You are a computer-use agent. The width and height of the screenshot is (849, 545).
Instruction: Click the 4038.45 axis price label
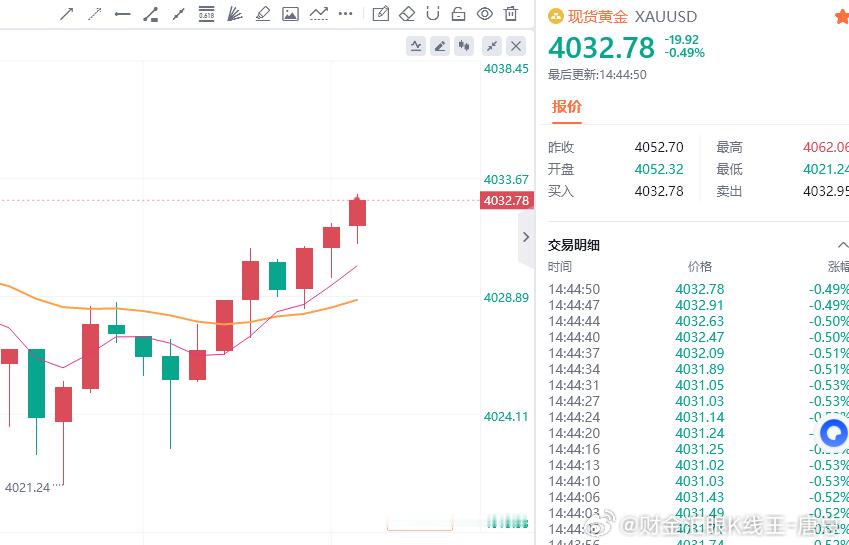[506, 69]
